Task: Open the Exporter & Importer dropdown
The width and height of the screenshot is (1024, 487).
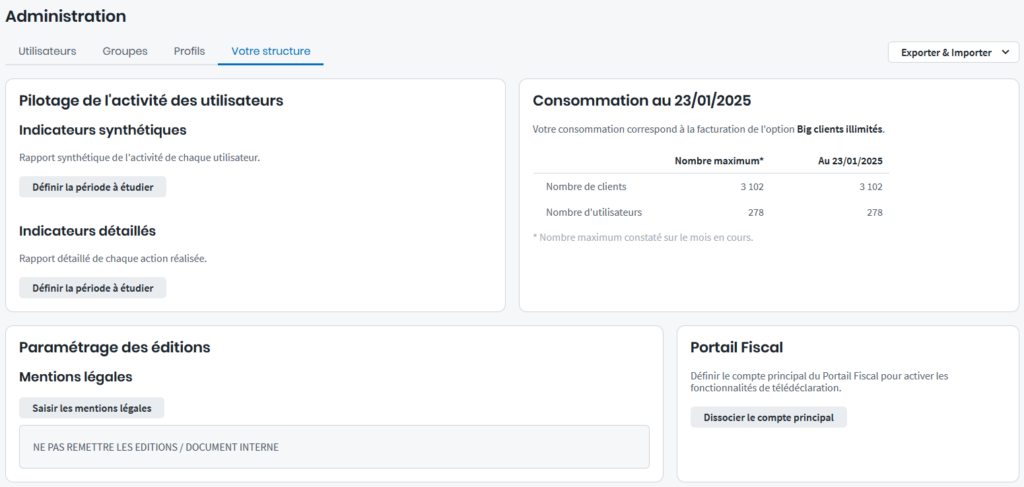Action: [946, 53]
